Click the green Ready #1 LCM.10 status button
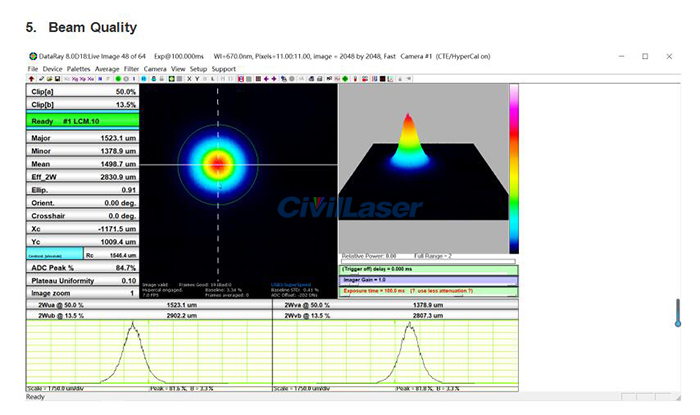 [x=82, y=121]
